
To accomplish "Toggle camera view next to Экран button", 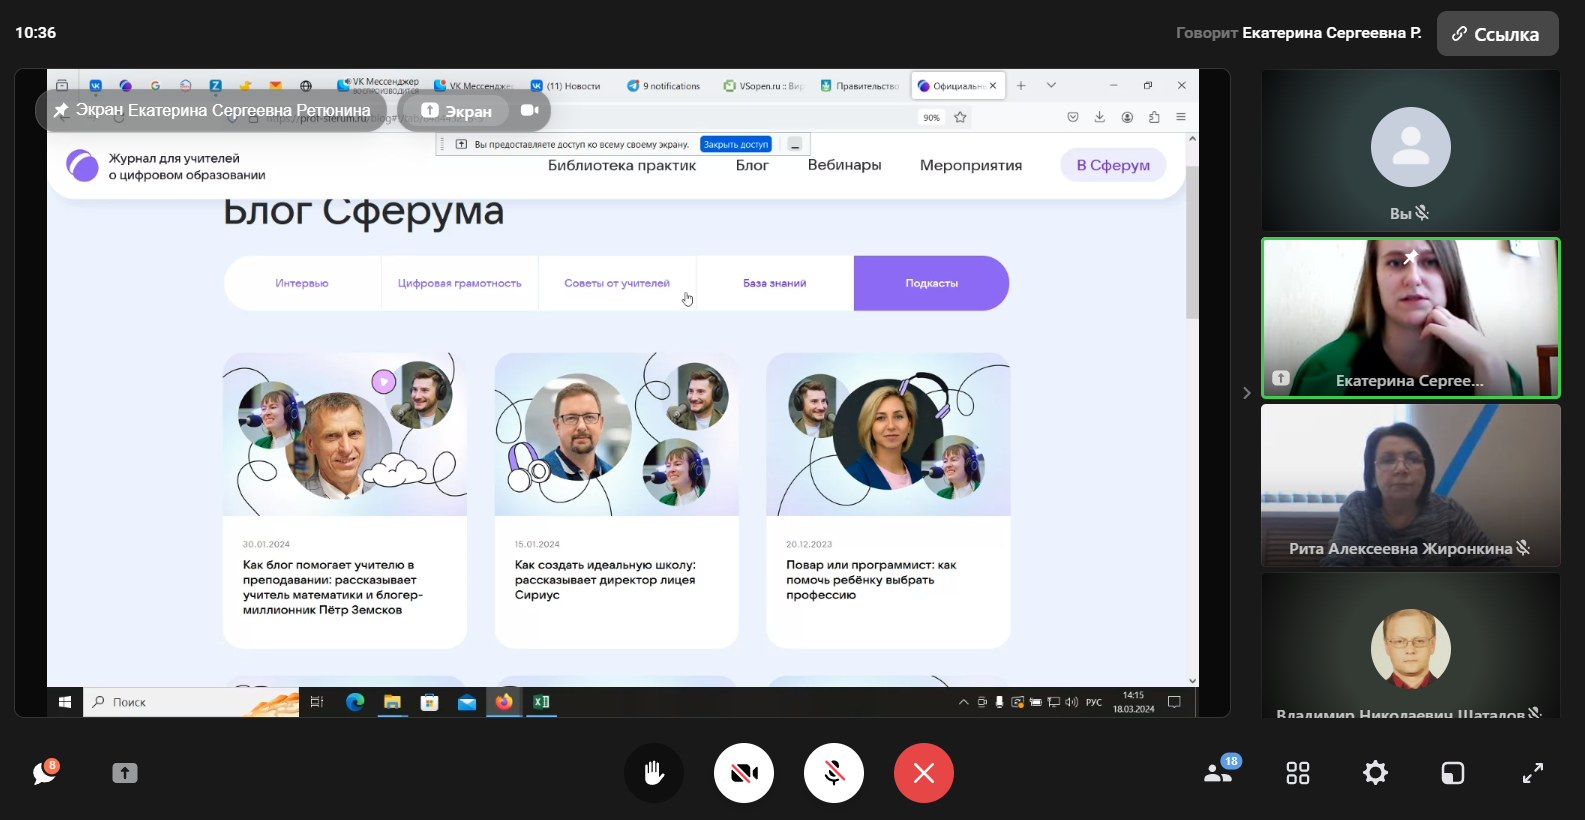I will coord(529,110).
